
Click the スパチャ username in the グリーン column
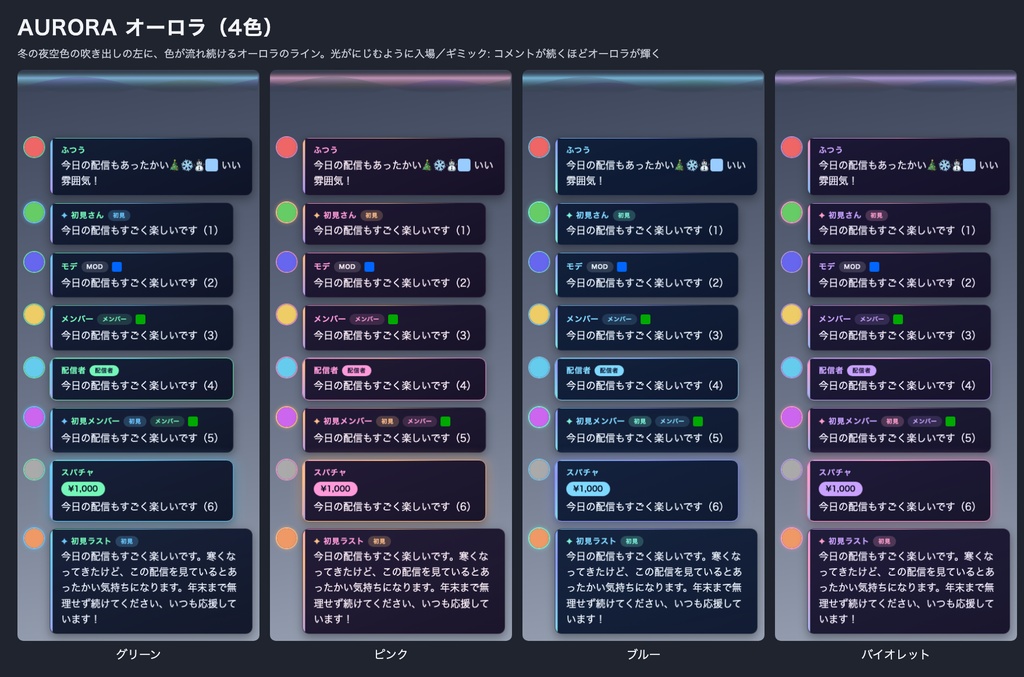(77, 472)
